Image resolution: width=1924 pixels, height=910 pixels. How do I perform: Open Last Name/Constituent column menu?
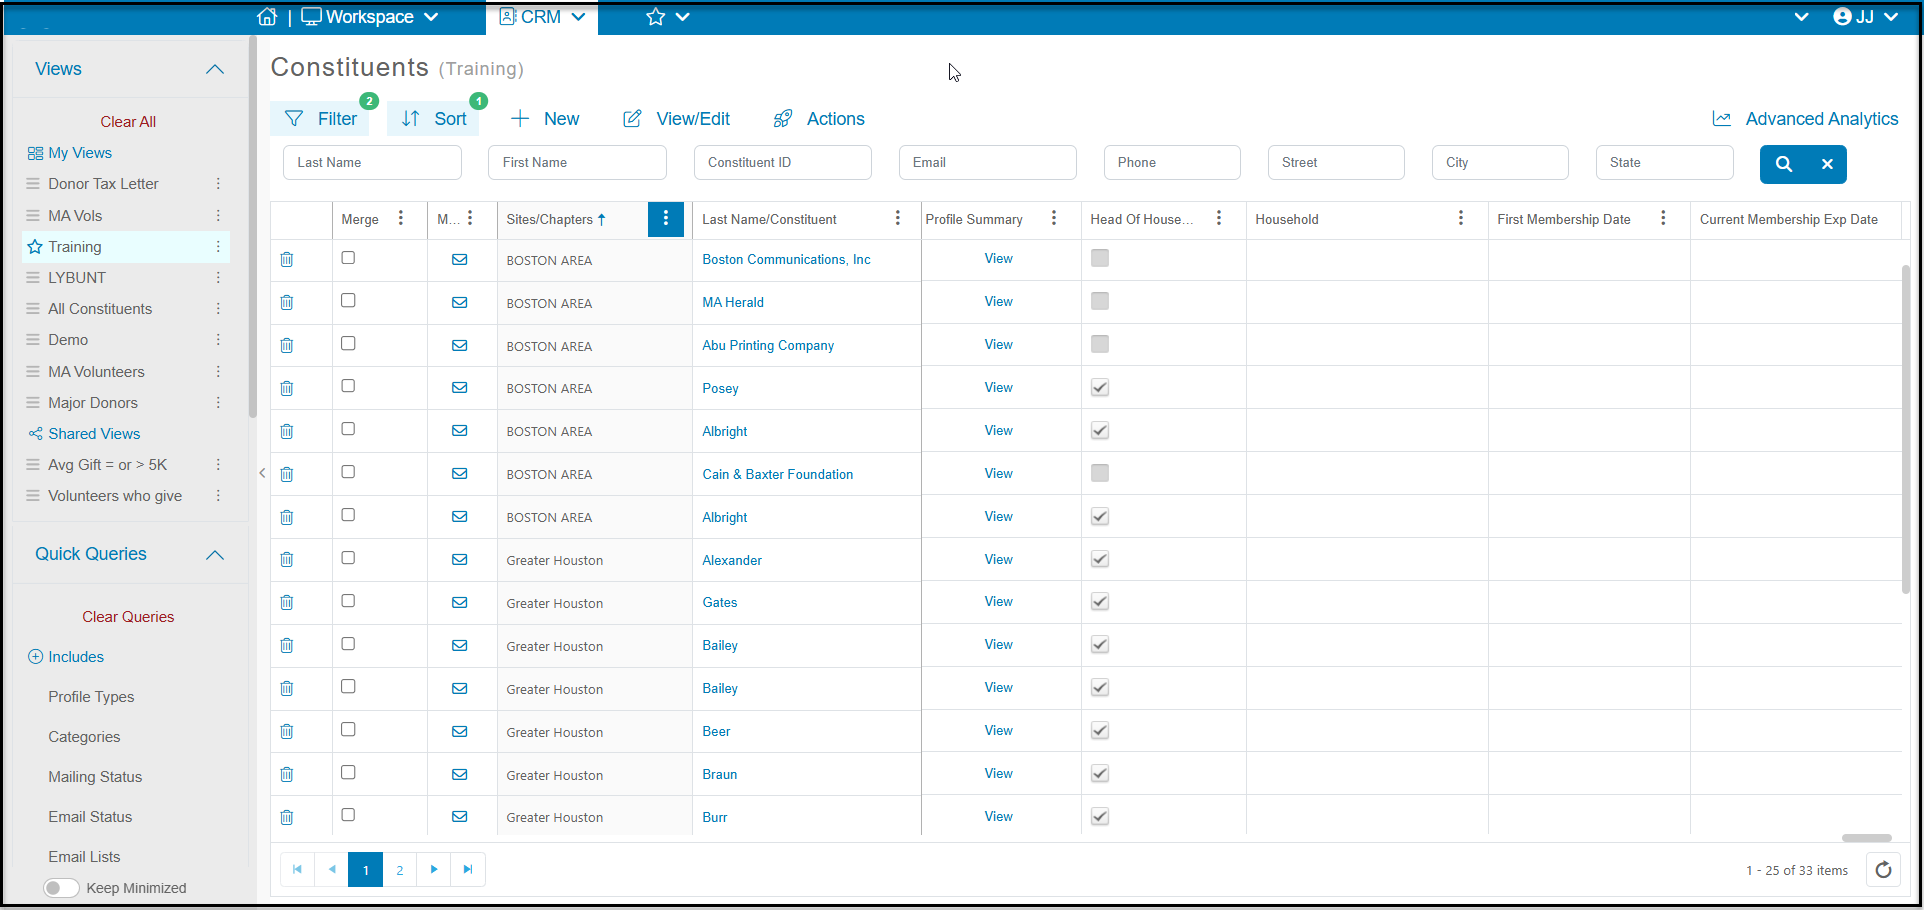point(898,219)
